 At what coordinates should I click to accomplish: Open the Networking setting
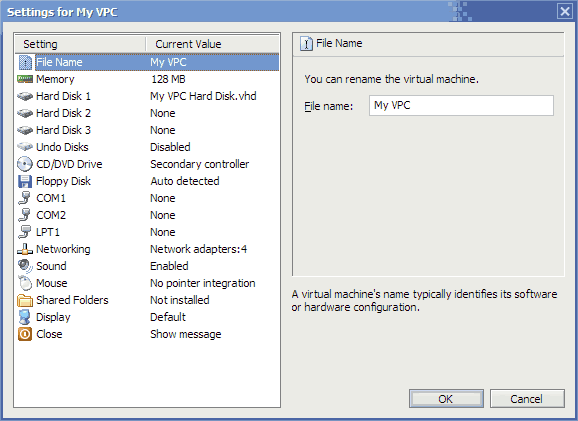point(63,250)
